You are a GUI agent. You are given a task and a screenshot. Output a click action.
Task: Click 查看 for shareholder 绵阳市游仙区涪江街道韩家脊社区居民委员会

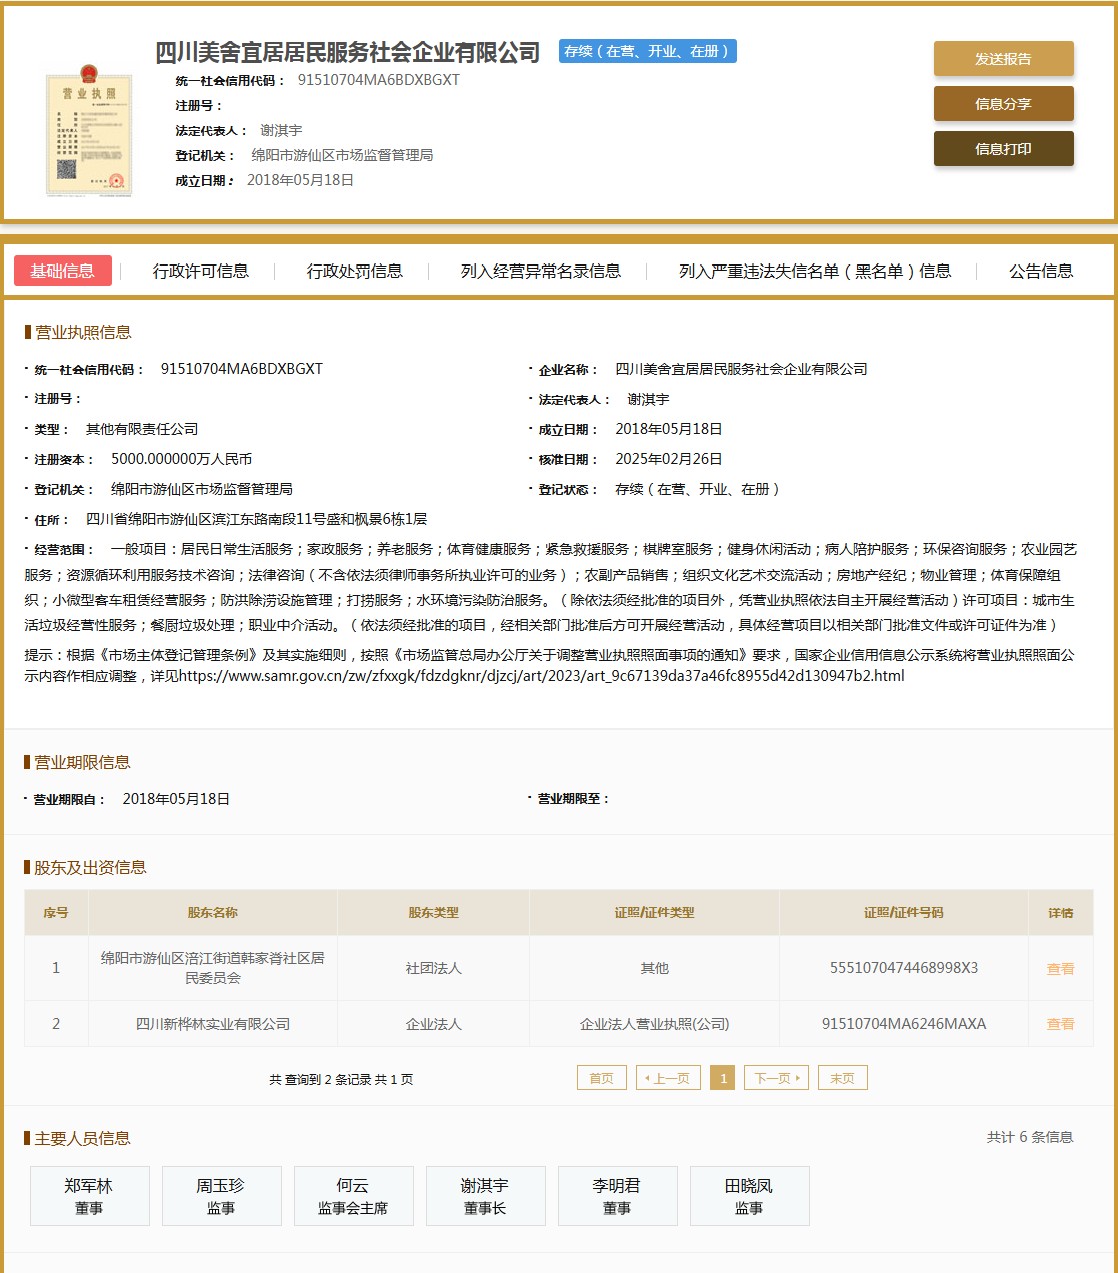1060,967
